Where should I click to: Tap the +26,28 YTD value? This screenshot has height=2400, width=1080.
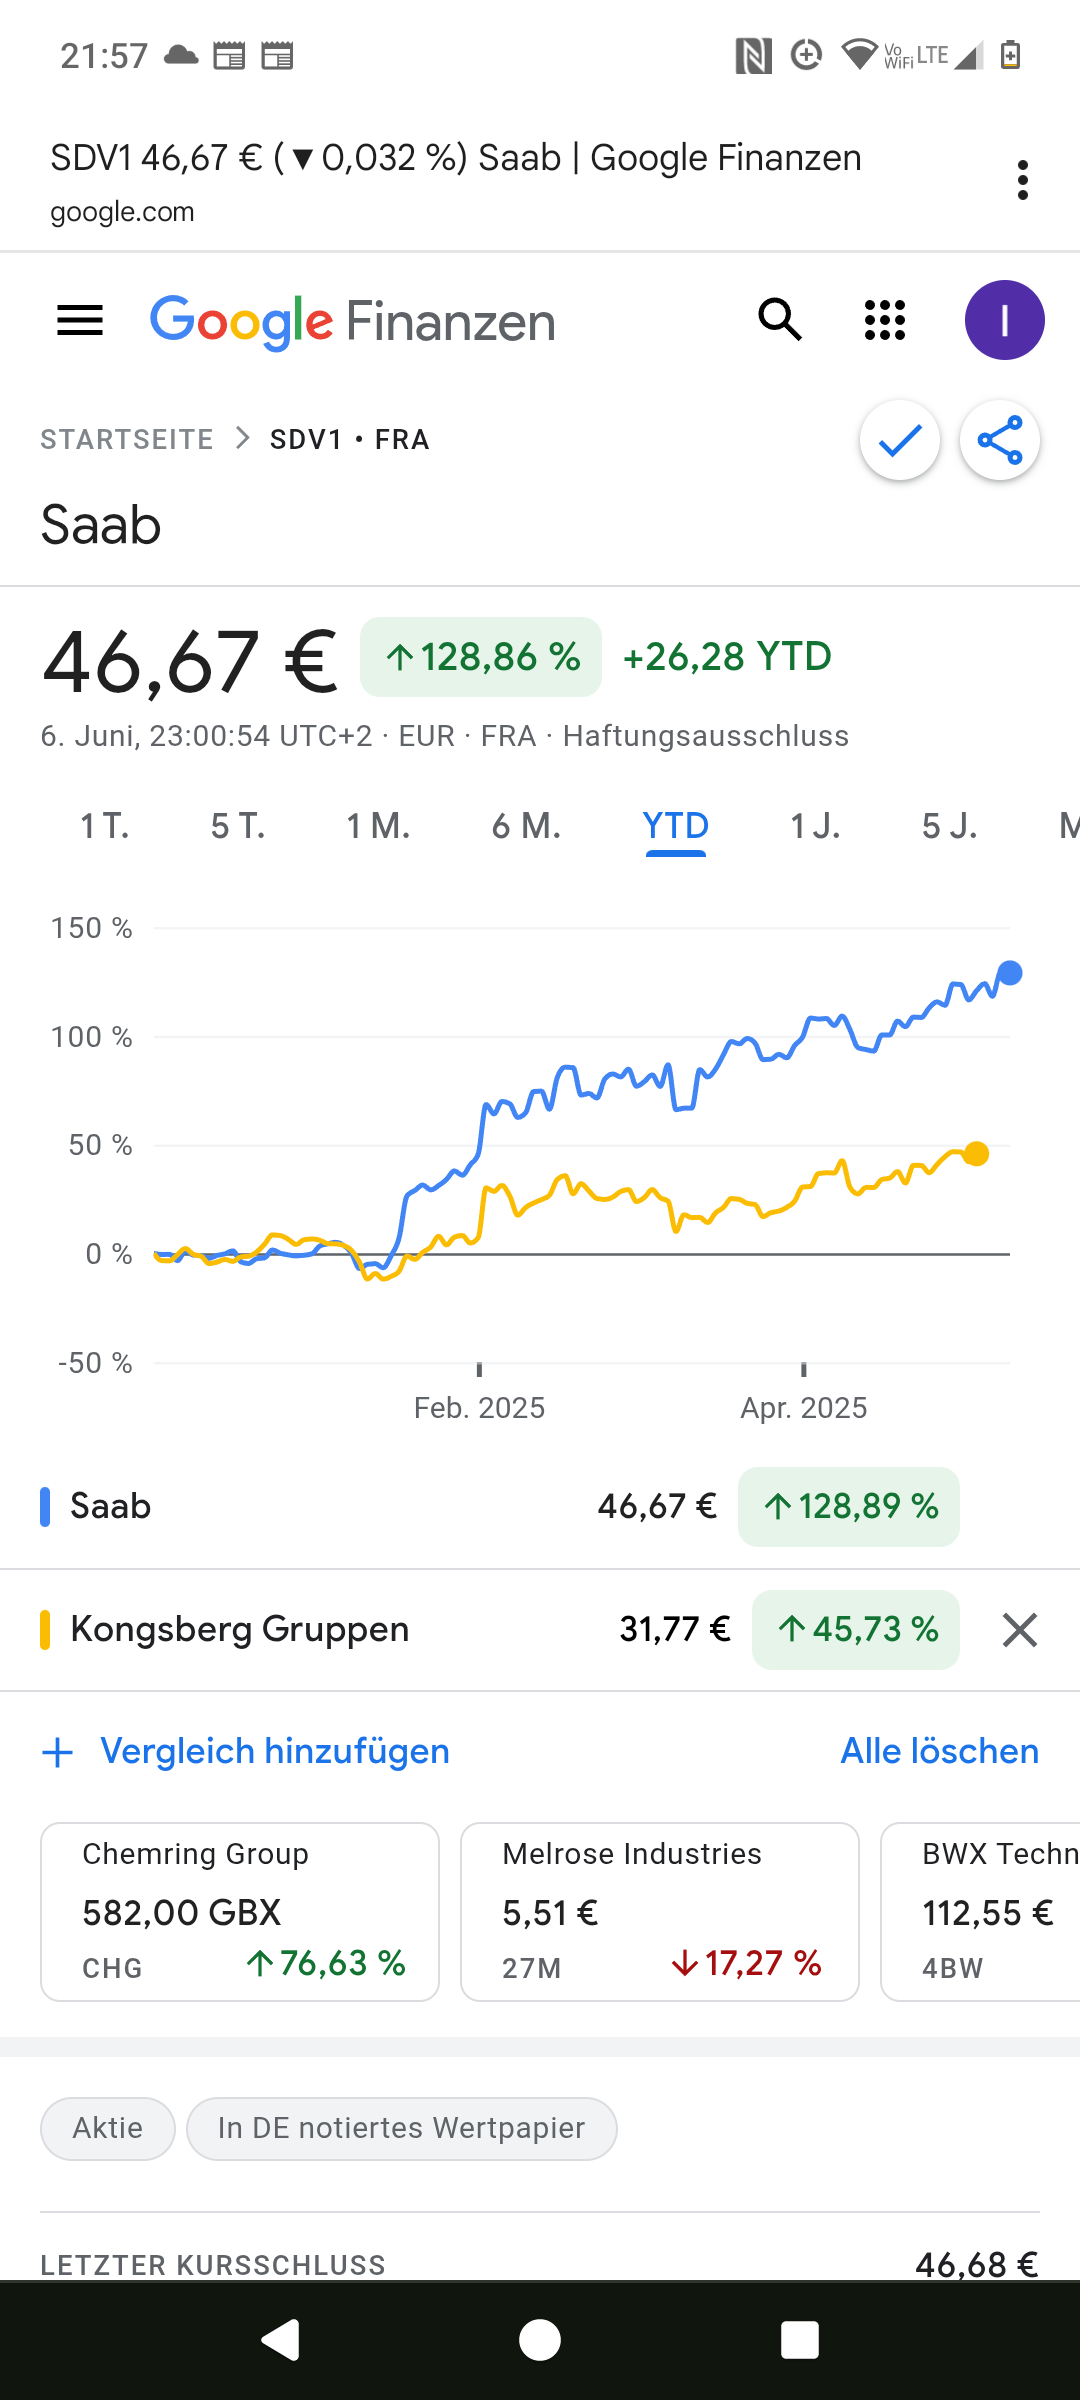[x=727, y=657]
